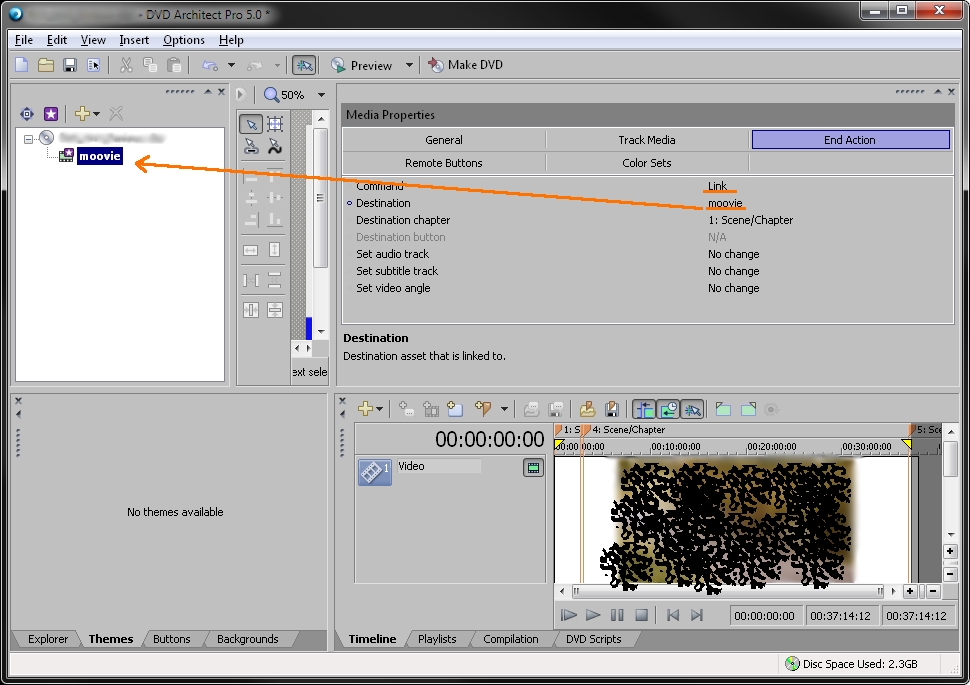Open the undo history dropdown arrow
Viewport: 970px width, 685px height.
coord(231,65)
